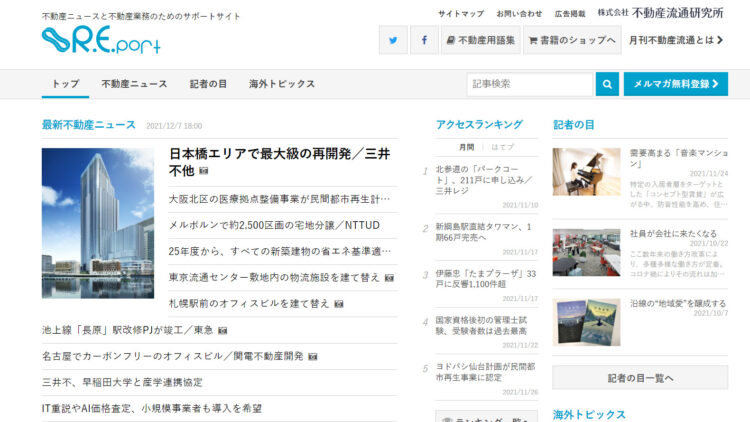This screenshot has width=750, height=422.
Task: Click the R.E.port site logo
Action: pos(101,40)
